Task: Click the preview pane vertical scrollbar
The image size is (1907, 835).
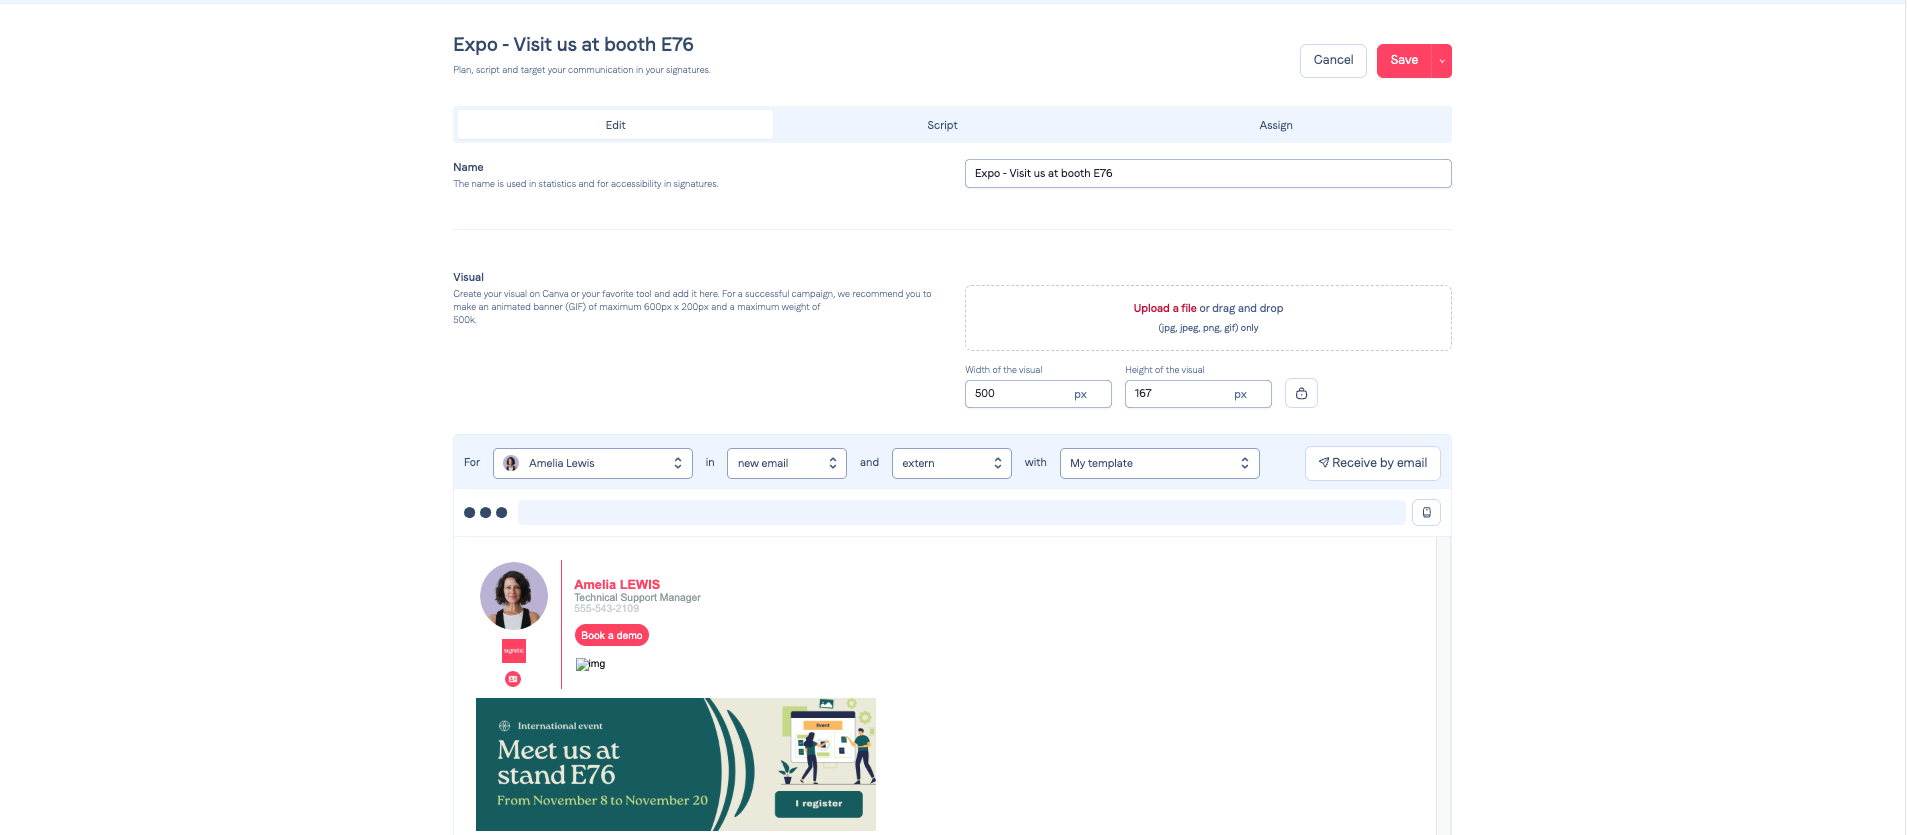Action: (x=1443, y=685)
